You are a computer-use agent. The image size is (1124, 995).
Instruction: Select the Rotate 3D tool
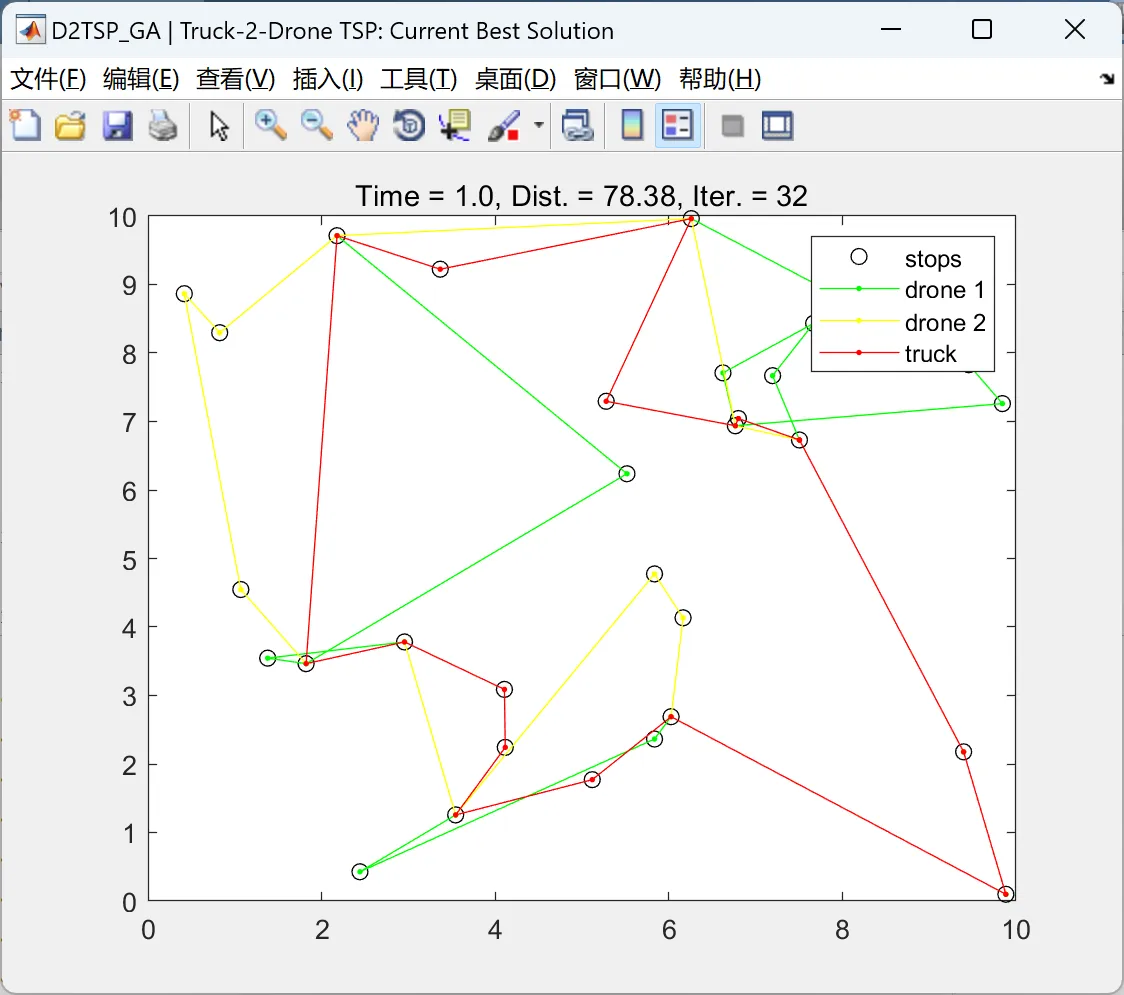pyautogui.click(x=409, y=125)
